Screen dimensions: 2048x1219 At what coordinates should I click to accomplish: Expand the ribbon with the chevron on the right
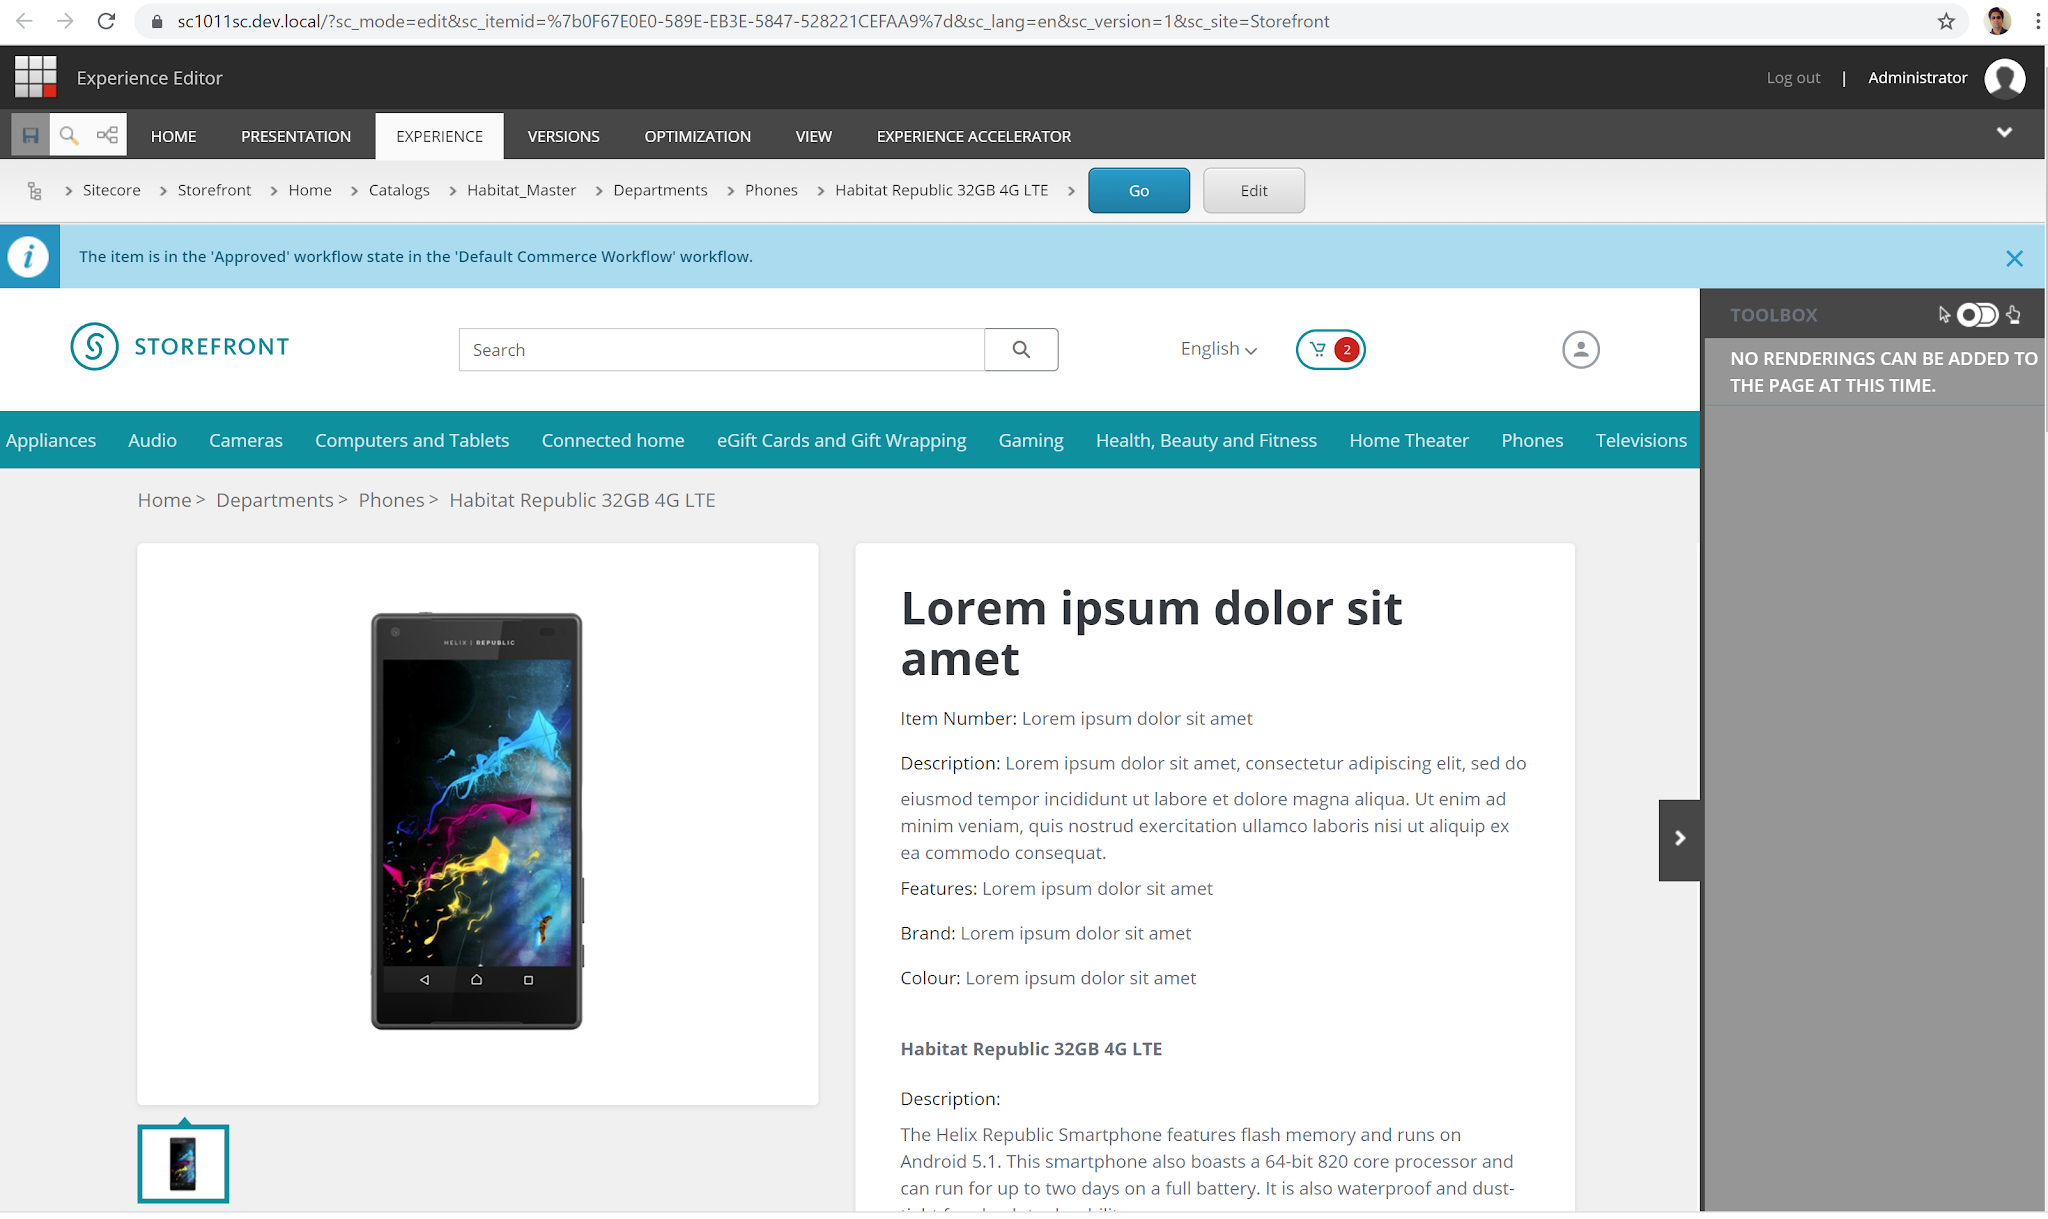tap(2005, 131)
